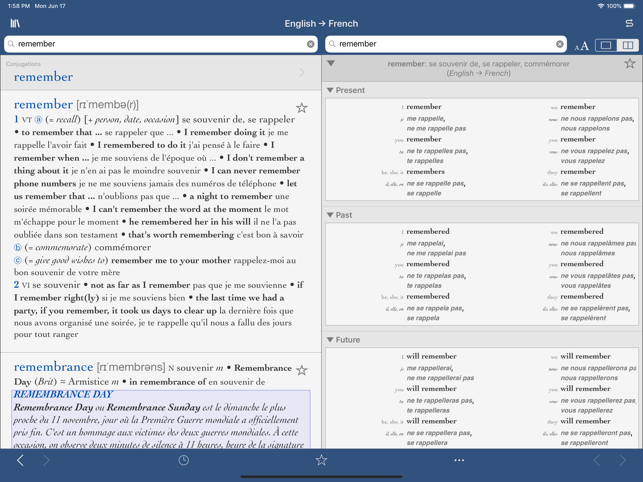Favorite the 'remember' dictionary entry star
This screenshot has height=482, width=643.
click(301, 107)
